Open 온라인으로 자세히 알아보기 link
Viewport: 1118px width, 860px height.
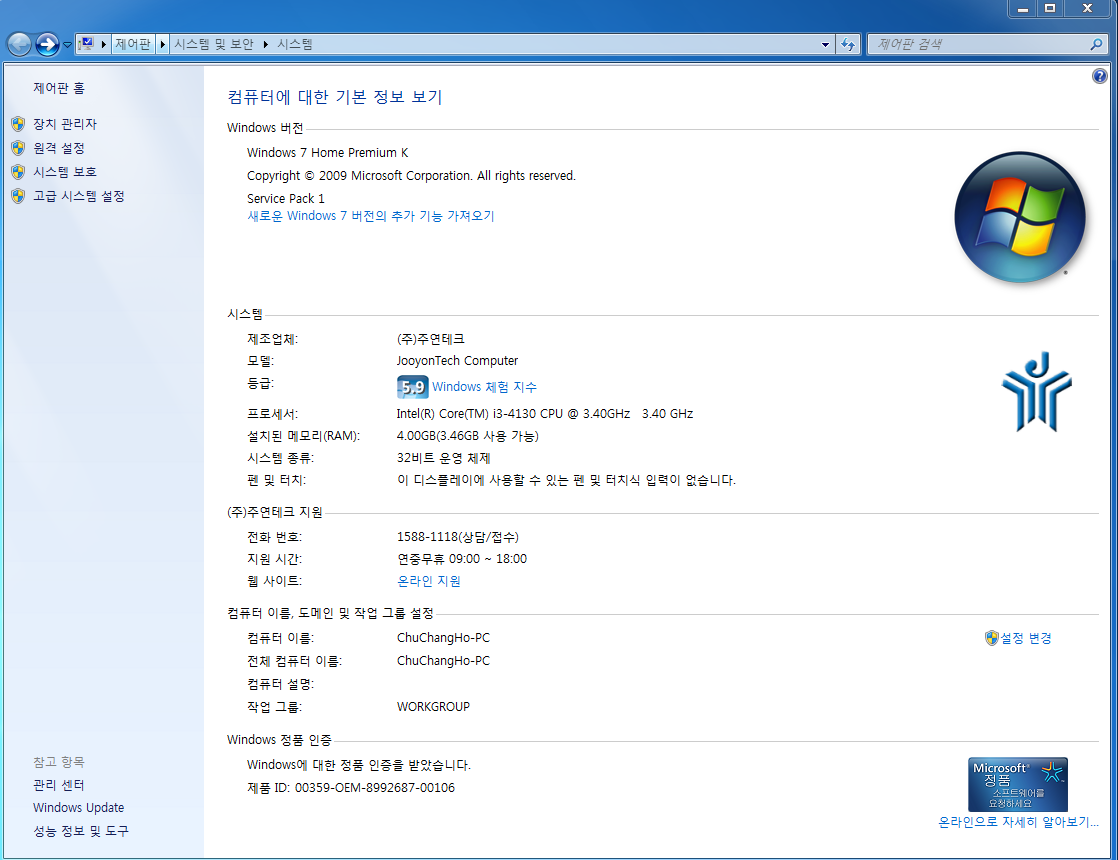point(1018,822)
